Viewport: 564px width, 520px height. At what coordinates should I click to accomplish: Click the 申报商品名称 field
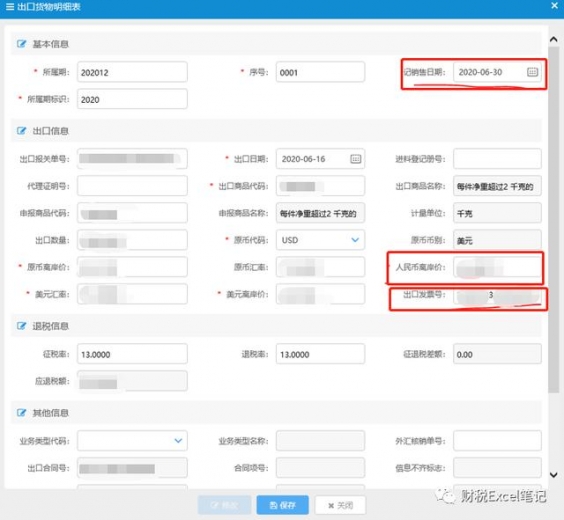320,213
